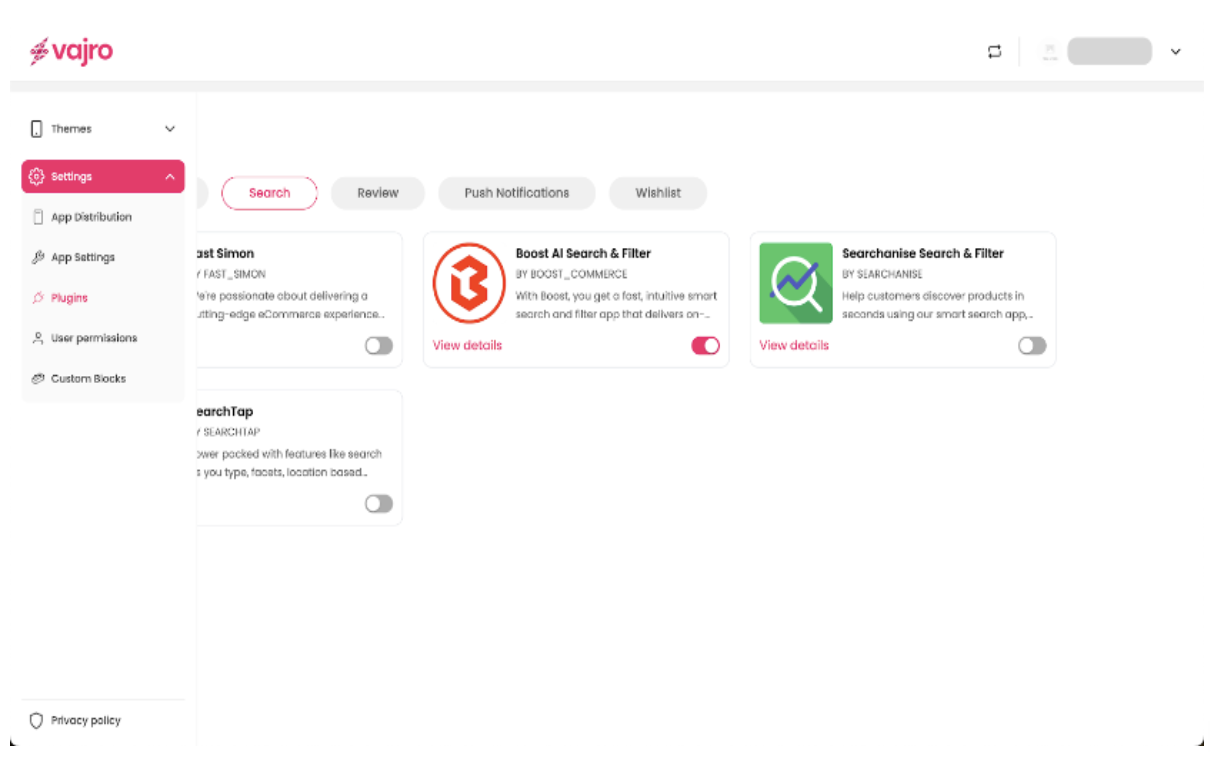The image size is (1210, 776).
Task: Click the App Distribution icon
Action: (x=38, y=217)
